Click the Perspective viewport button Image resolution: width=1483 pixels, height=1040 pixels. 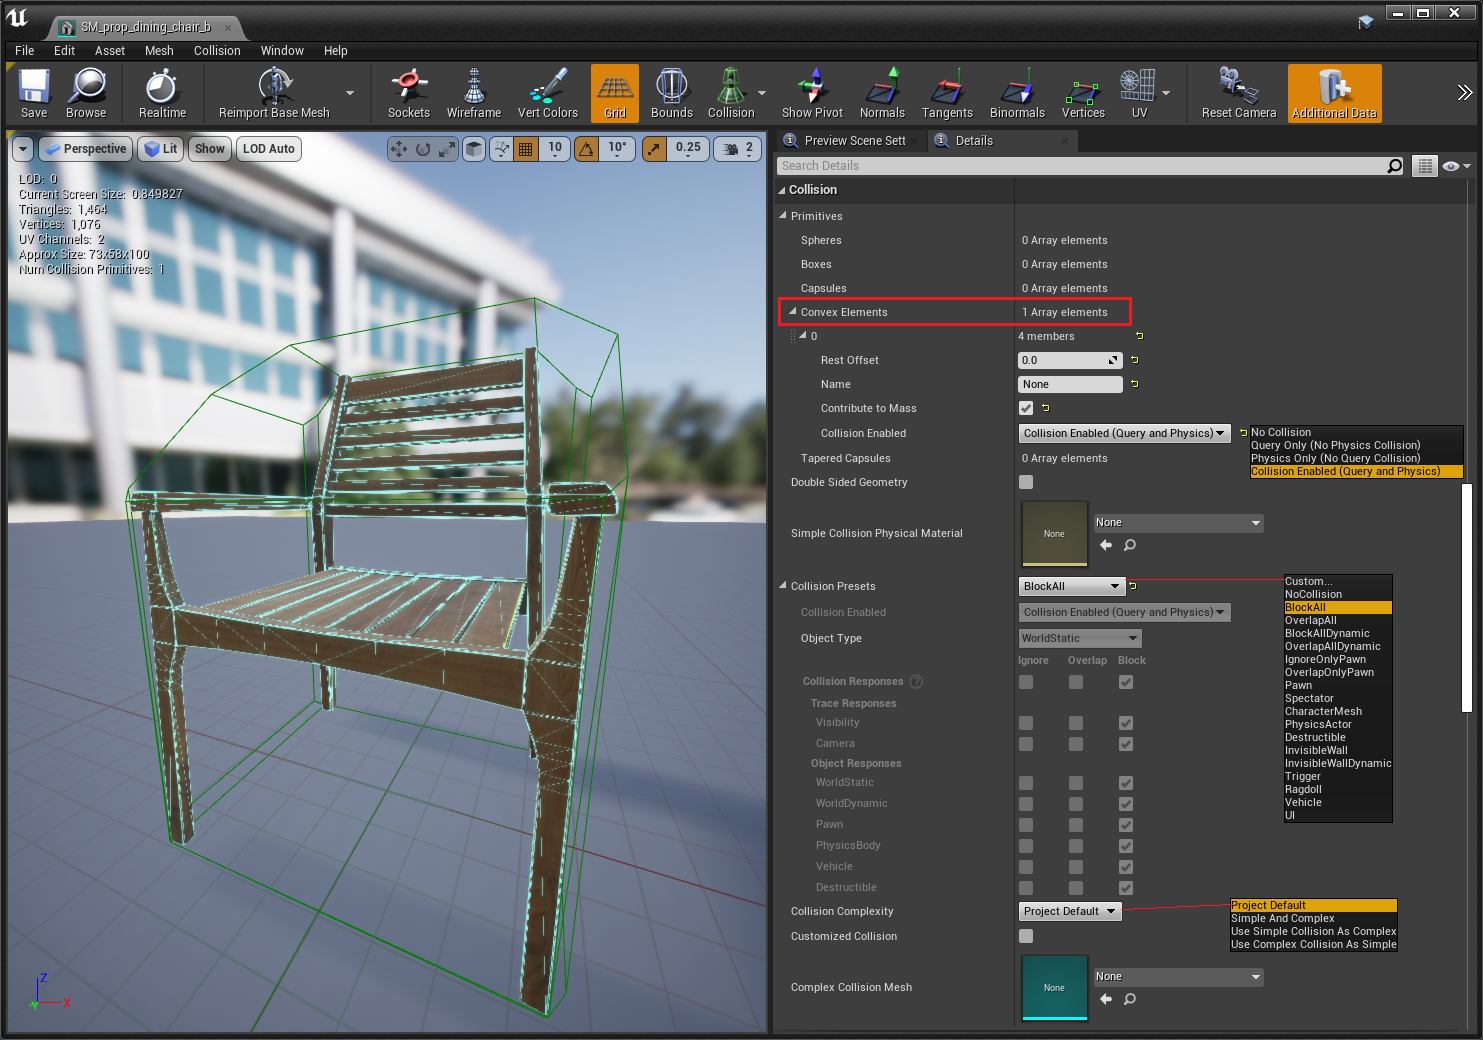(x=85, y=149)
